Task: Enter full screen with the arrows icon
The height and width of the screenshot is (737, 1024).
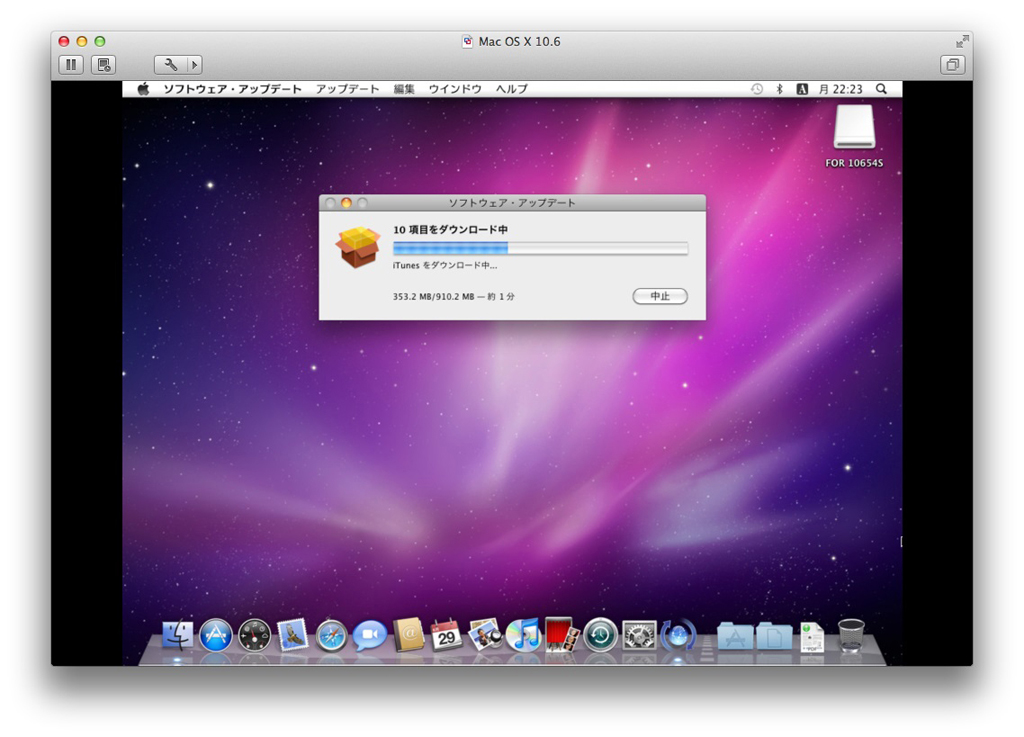Action: [x=961, y=42]
